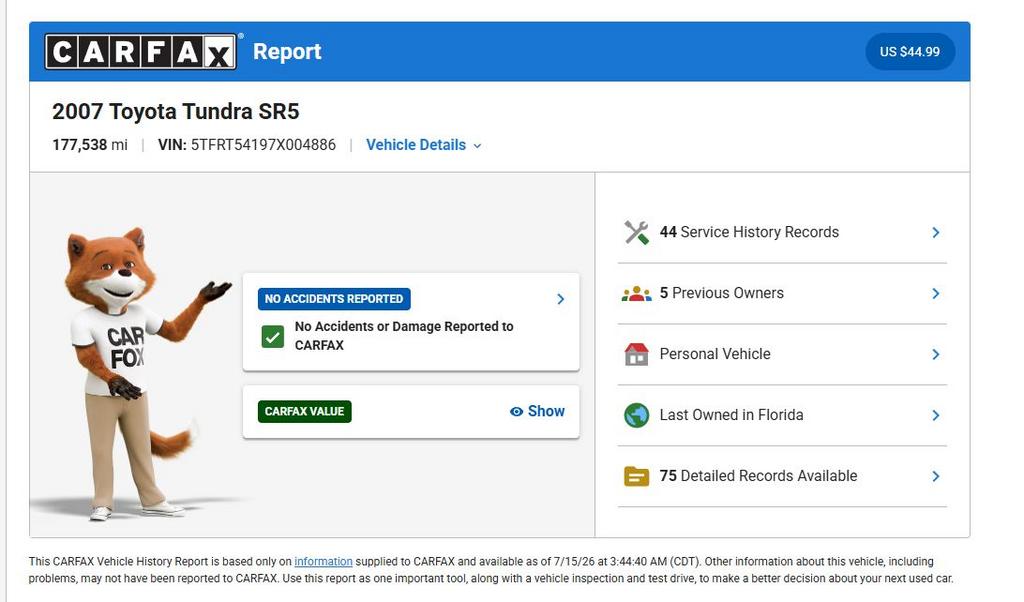1024x602 pixels.
Task: Open arrow for 5 Previous Owners
Action: tap(935, 294)
